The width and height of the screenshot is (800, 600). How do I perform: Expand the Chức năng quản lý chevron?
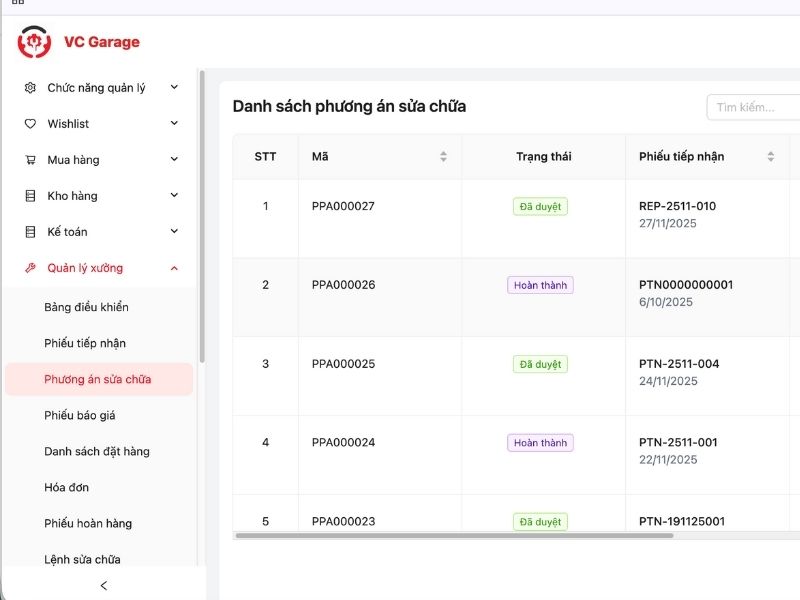click(174, 88)
